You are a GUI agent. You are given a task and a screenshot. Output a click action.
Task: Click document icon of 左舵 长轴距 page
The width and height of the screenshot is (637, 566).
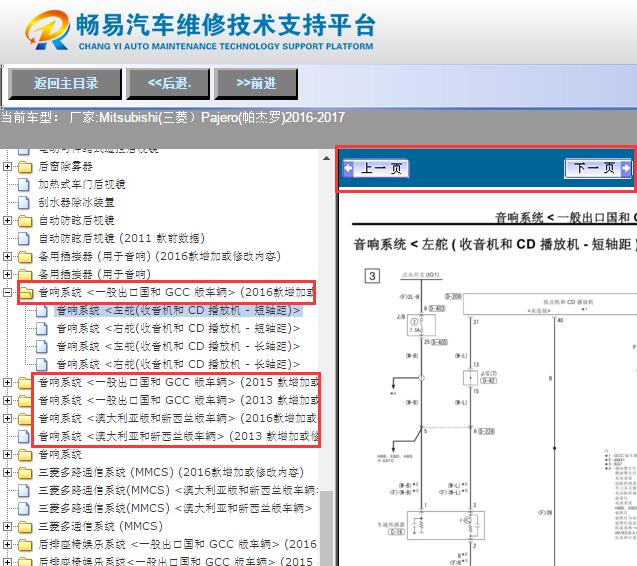[x=41, y=346]
